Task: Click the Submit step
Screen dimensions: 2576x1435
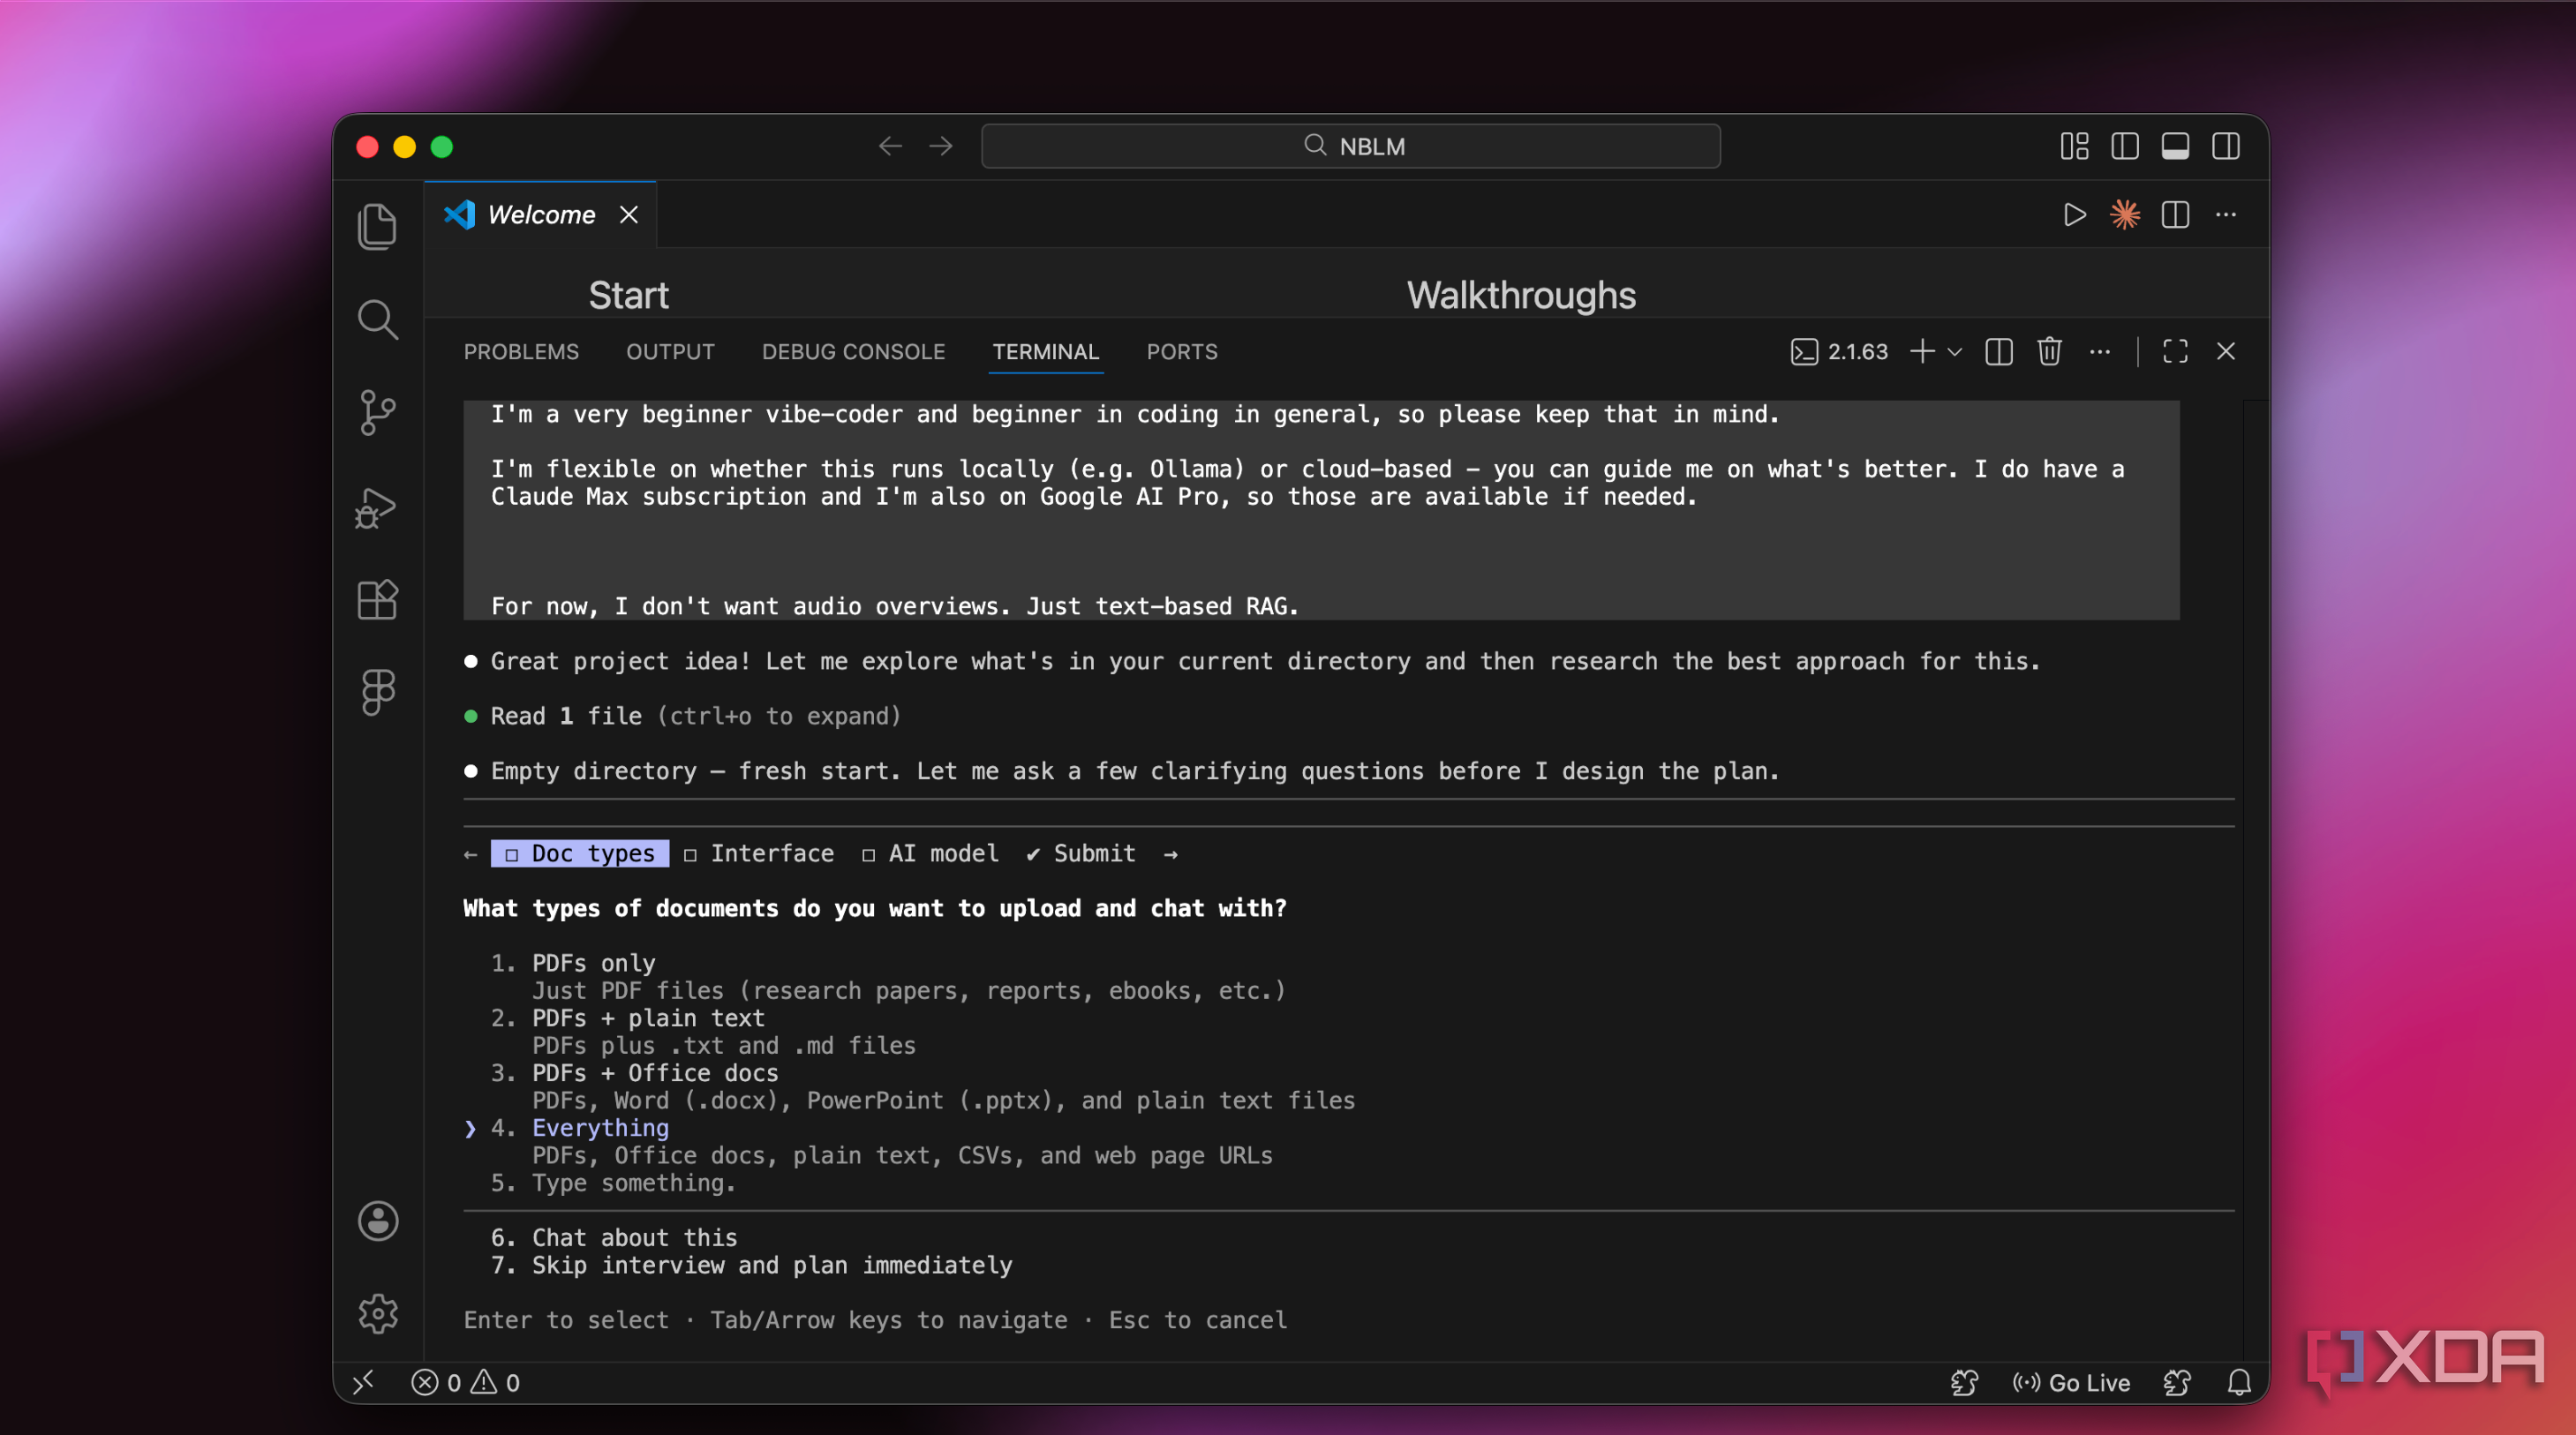Action: (1081, 853)
